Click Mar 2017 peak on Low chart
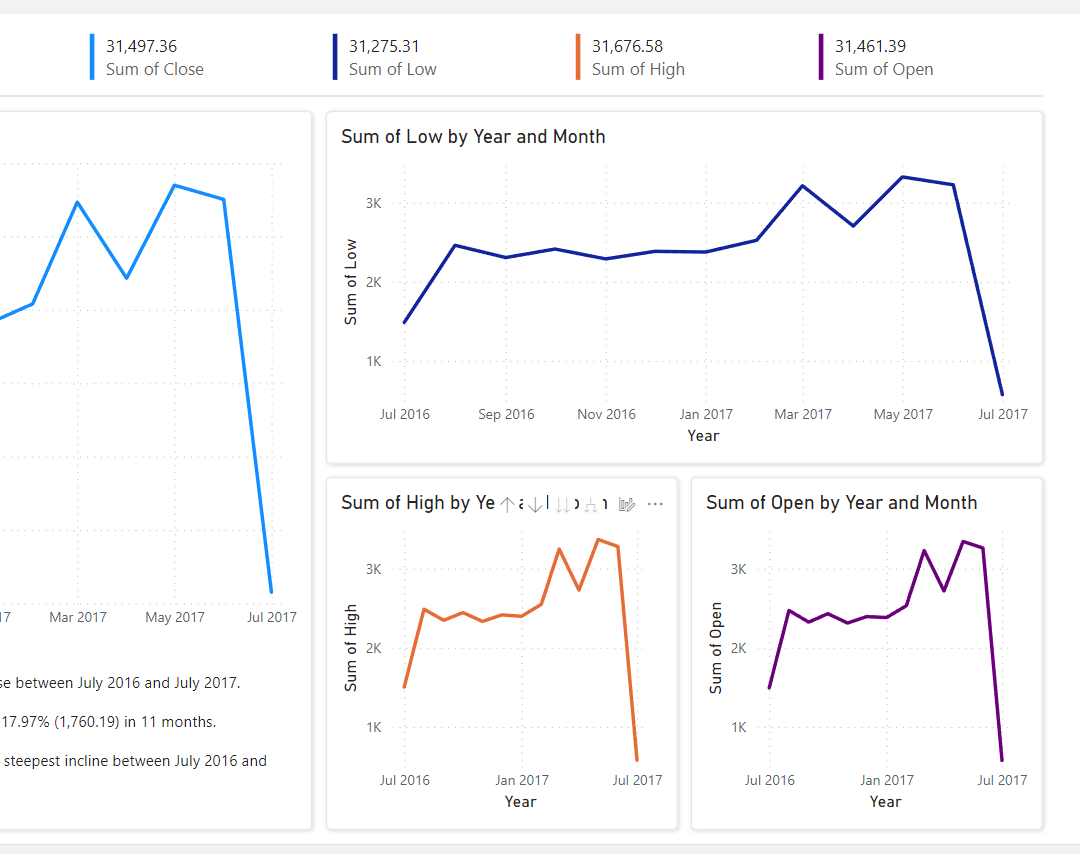This screenshot has width=1080, height=854. [x=802, y=186]
